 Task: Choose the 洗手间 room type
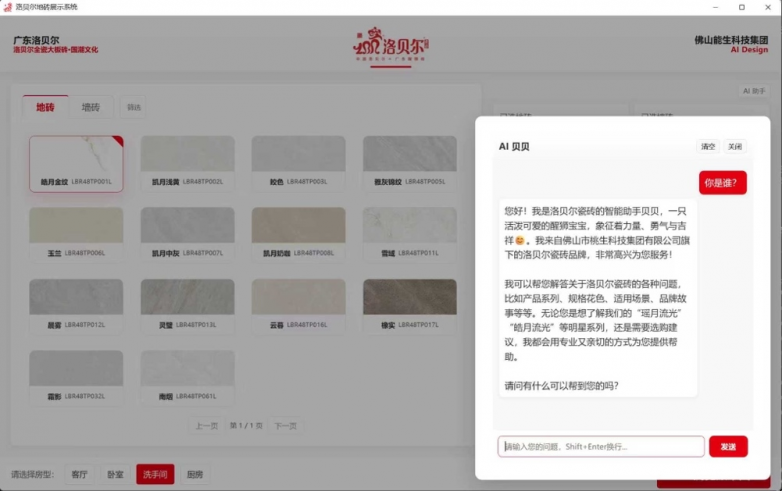tap(155, 474)
